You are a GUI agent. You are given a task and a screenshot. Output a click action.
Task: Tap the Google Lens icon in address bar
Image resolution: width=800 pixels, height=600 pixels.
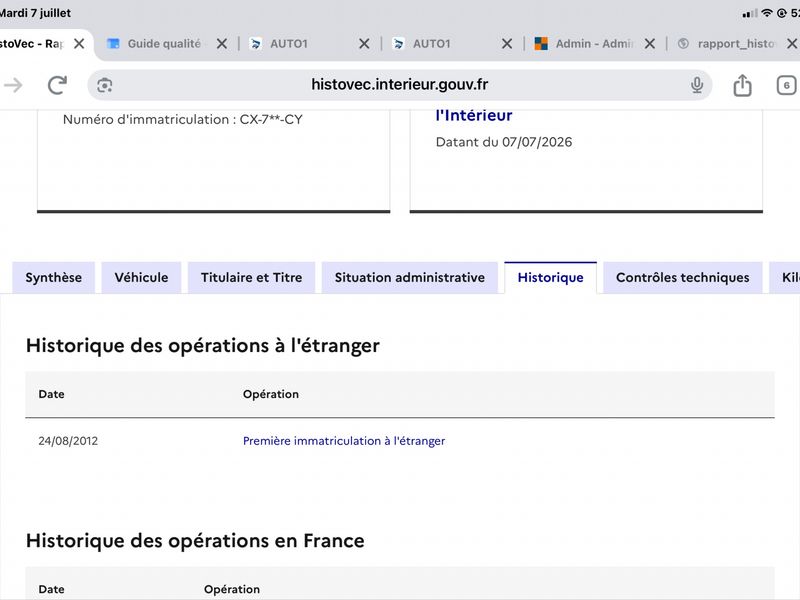click(x=105, y=85)
